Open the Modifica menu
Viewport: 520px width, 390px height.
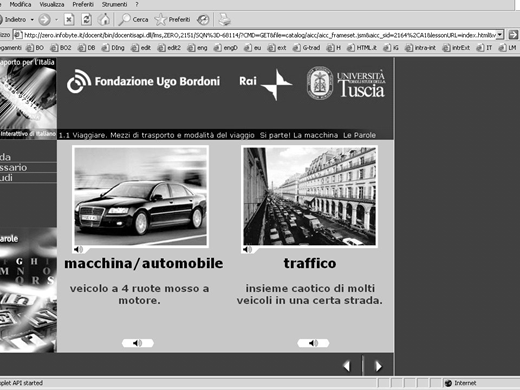pyautogui.click(x=20, y=5)
